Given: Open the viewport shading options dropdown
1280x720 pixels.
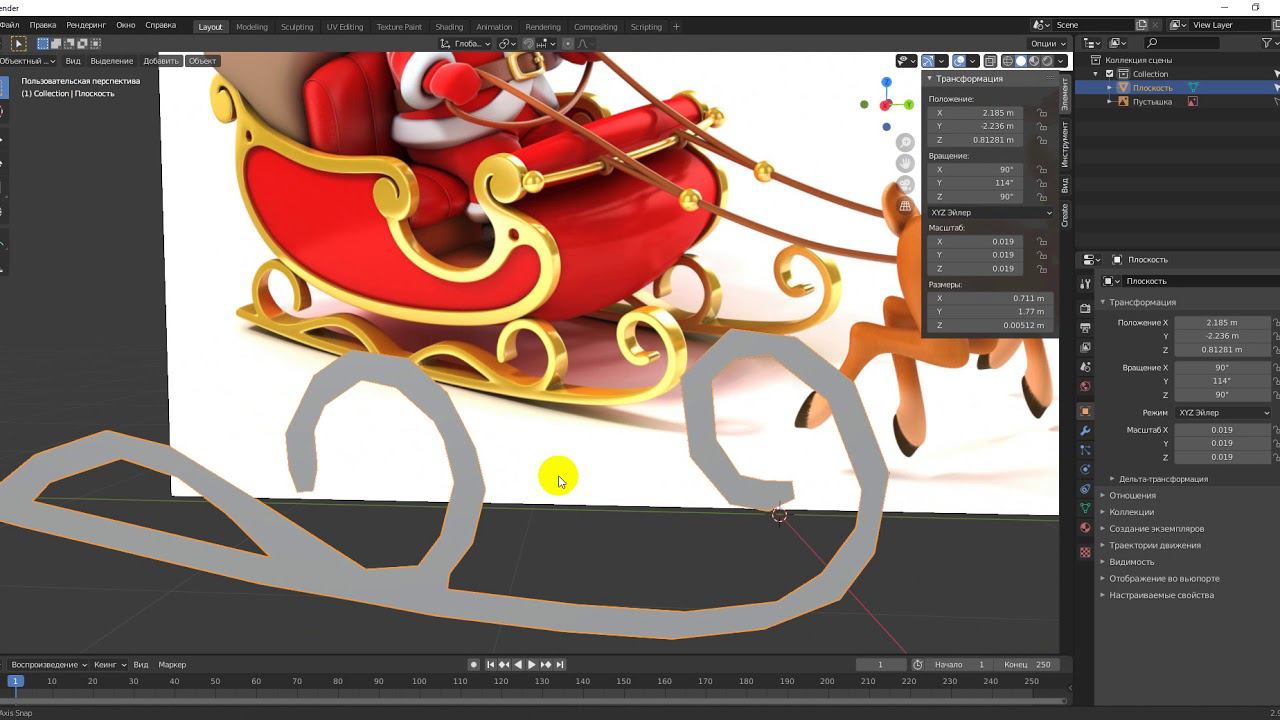Looking at the screenshot, I should 1061,61.
